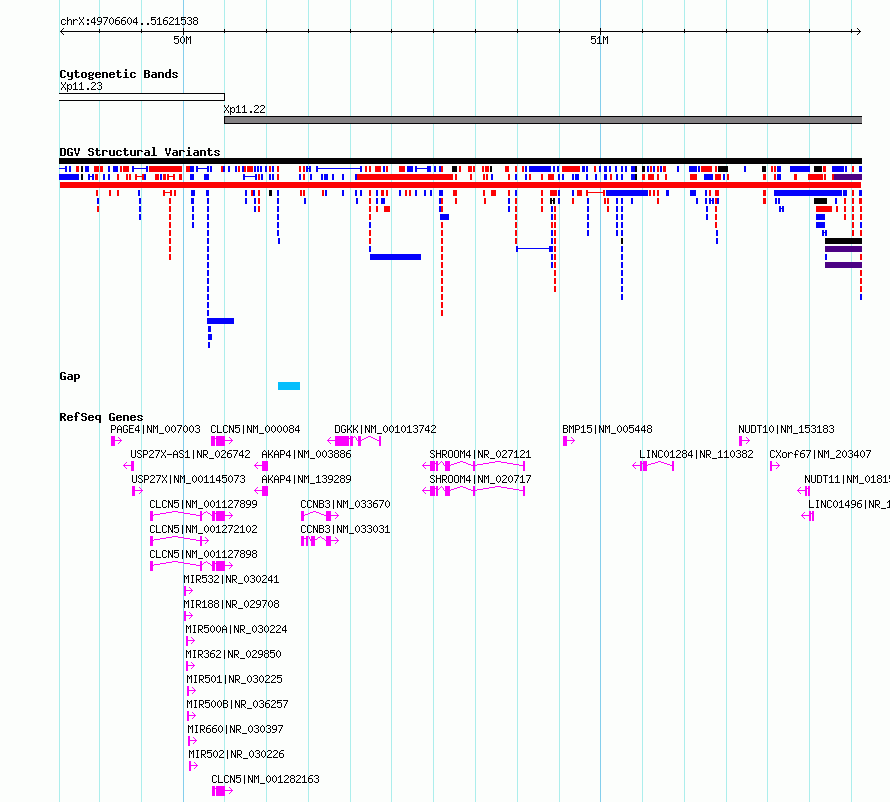Click the AKAP4 NM_003886 gene glyph
This screenshot has width=890, height=802.
(261, 466)
